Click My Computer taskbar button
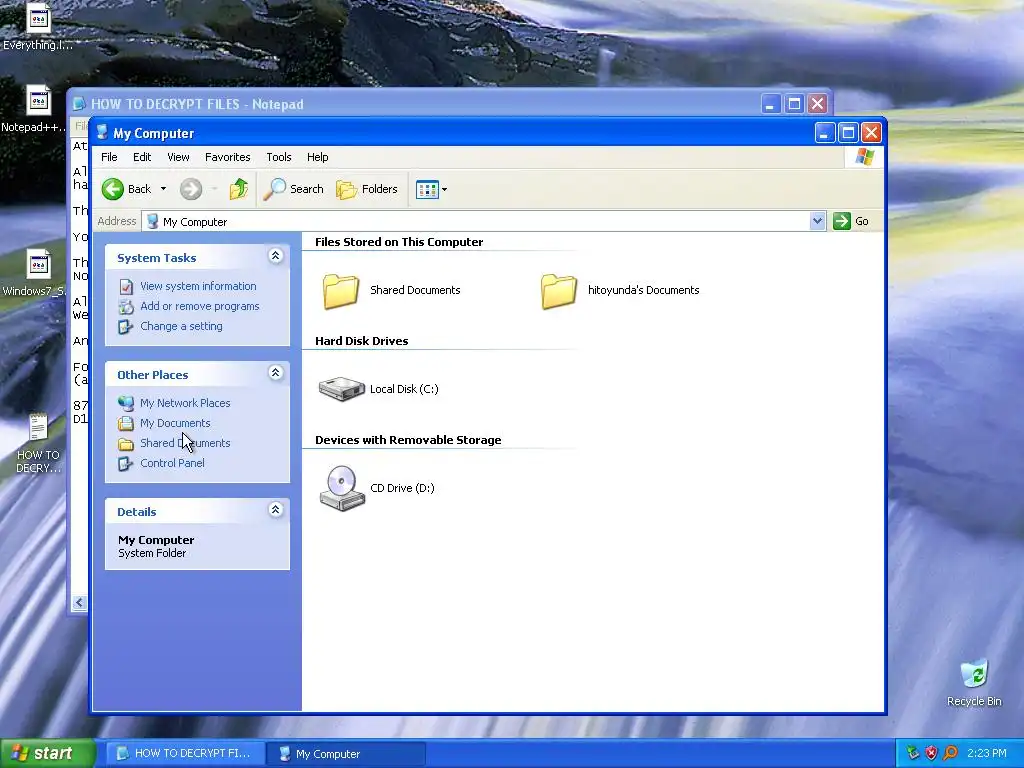The height and width of the screenshot is (768, 1024). pos(346,754)
